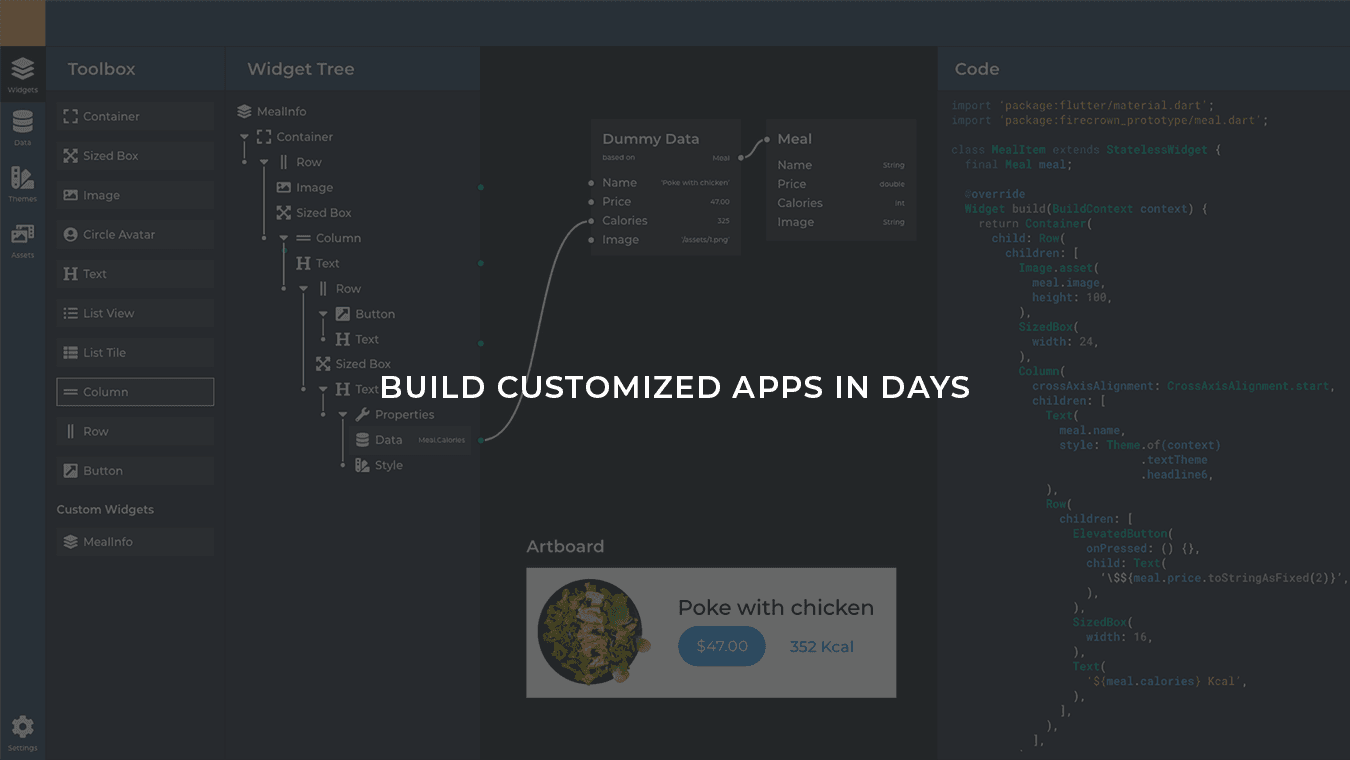Select the Image widget in Toolbox
Screen dimensions: 1350x760
(x=135, y=195)
